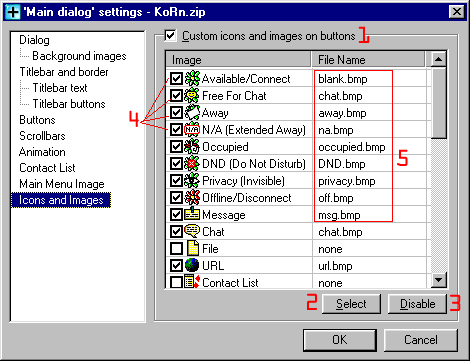The image size is (470, 361).
Task: Open Main Menu Image settings
Action: click(x=62, y=184)
